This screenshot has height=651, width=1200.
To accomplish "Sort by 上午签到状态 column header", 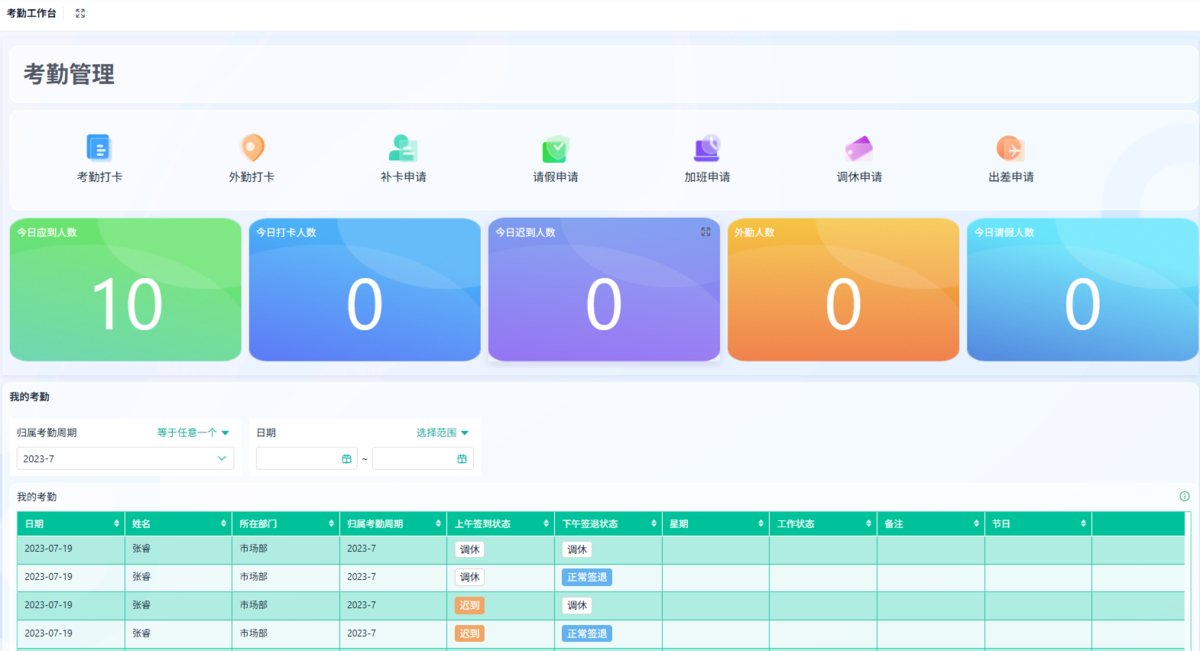I will tap(500, 523).
